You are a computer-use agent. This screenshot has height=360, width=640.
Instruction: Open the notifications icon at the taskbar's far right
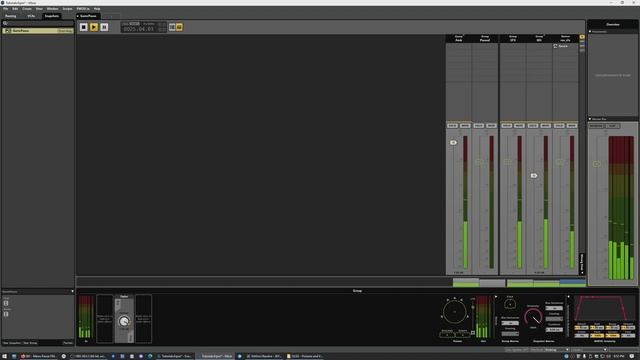(x=632, y=356)
